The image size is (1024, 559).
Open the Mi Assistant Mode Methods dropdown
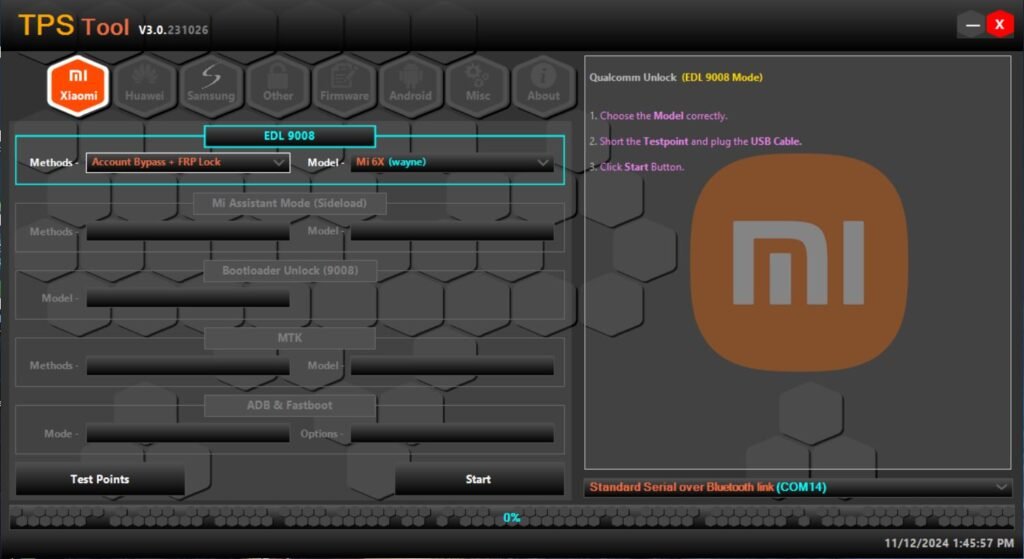tap(188, 231)
